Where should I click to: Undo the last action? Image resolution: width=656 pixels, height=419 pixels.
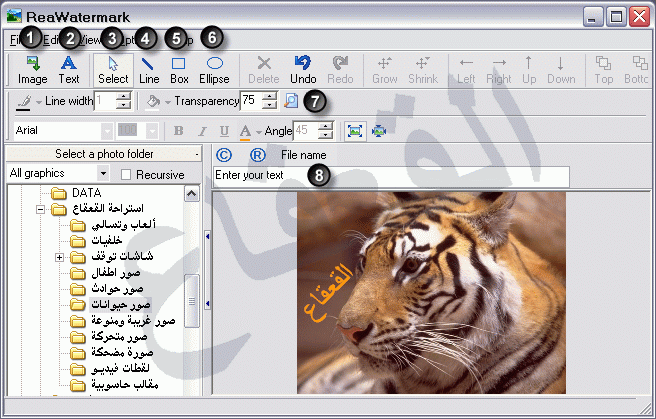coord(303,70)
